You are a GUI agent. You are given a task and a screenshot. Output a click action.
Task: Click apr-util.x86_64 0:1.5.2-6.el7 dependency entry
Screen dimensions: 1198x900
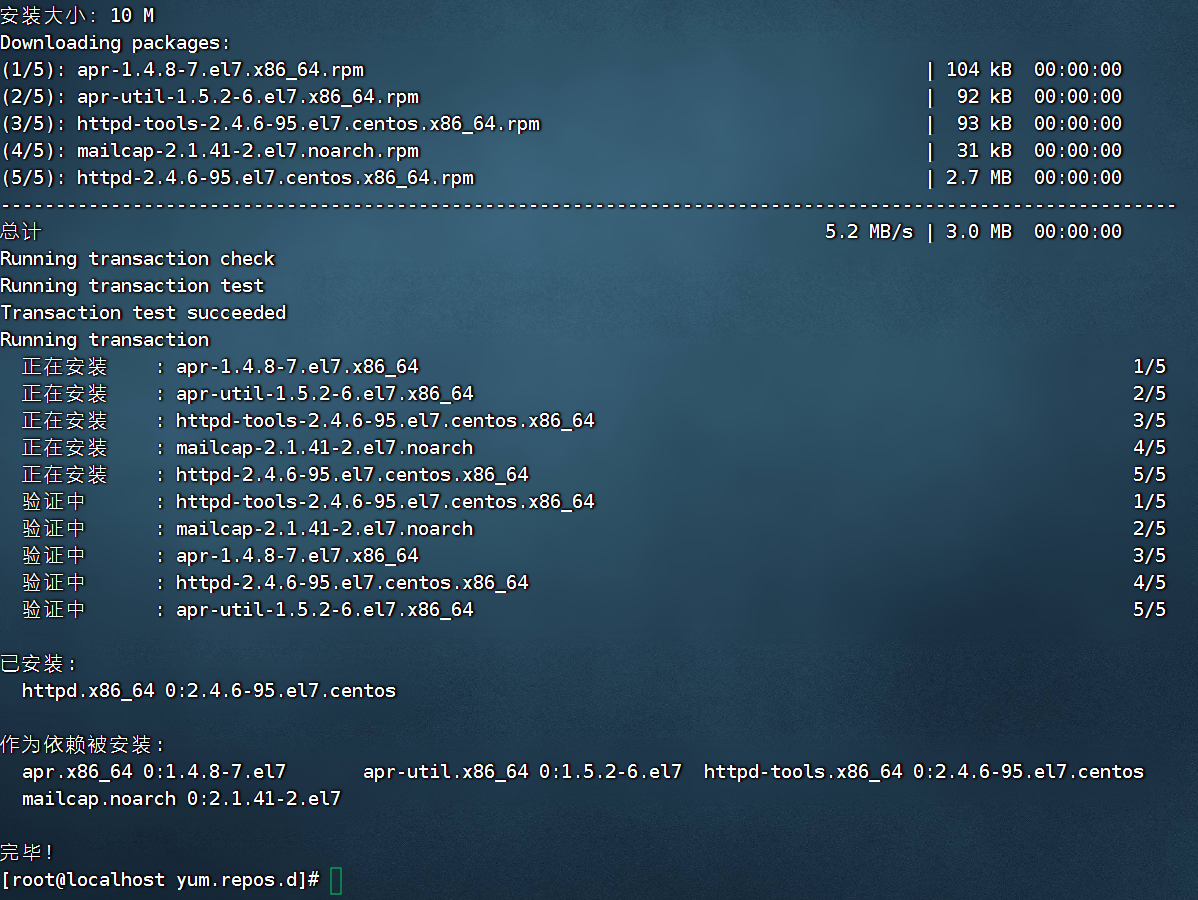click(522, 772)
